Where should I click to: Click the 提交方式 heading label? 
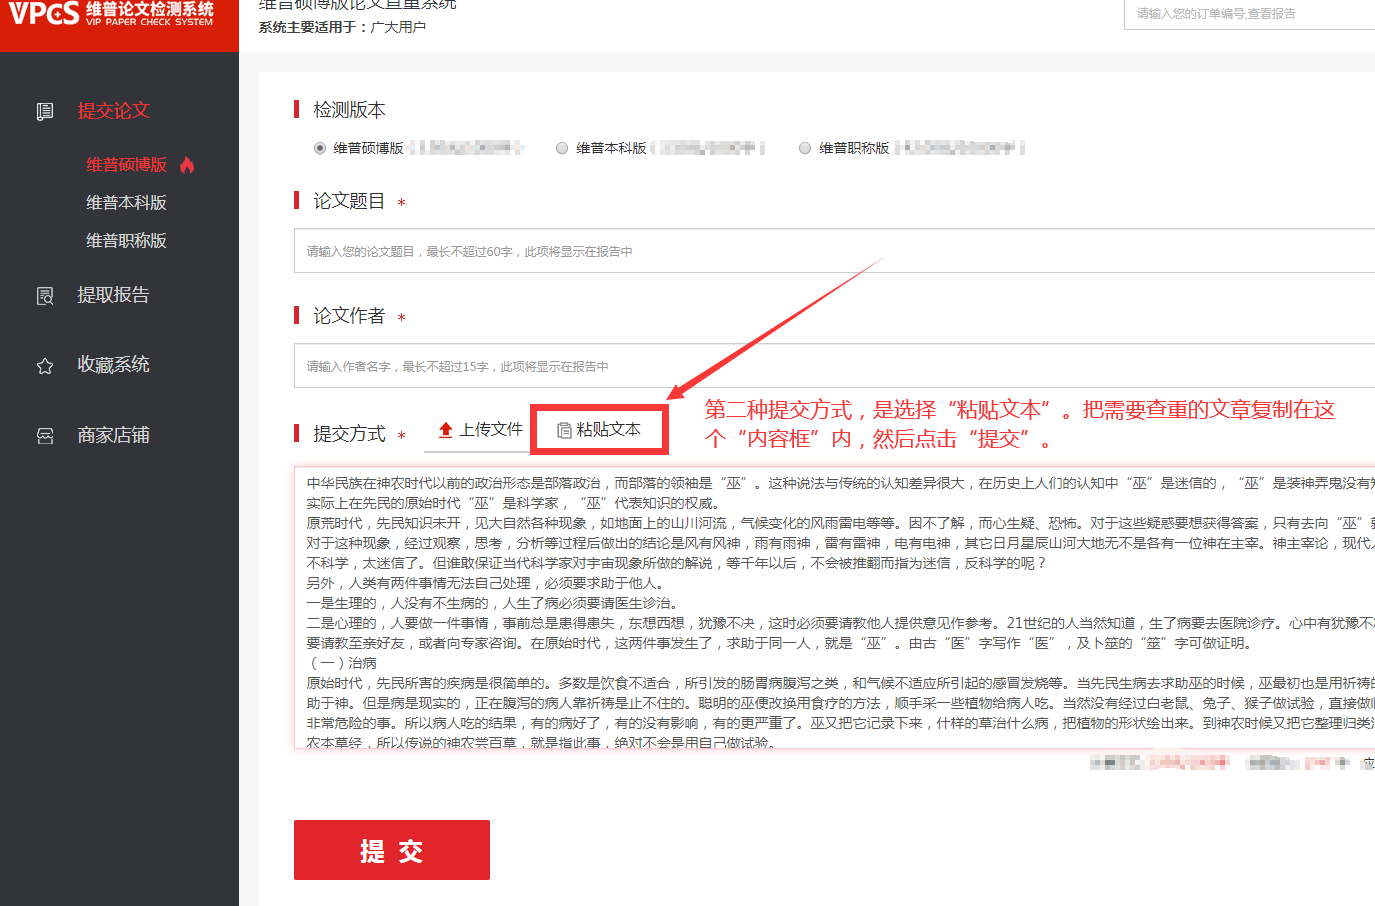coord(349,434)
